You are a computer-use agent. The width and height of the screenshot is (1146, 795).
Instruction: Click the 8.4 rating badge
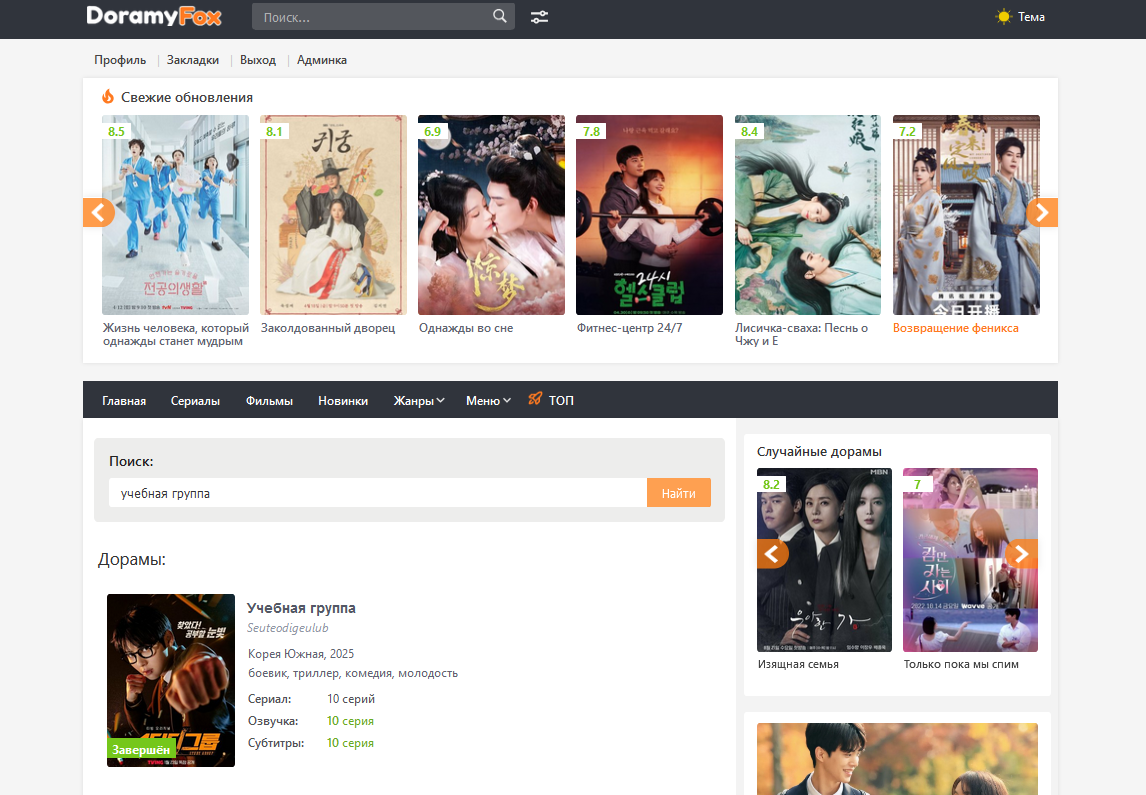click(749, 132)
